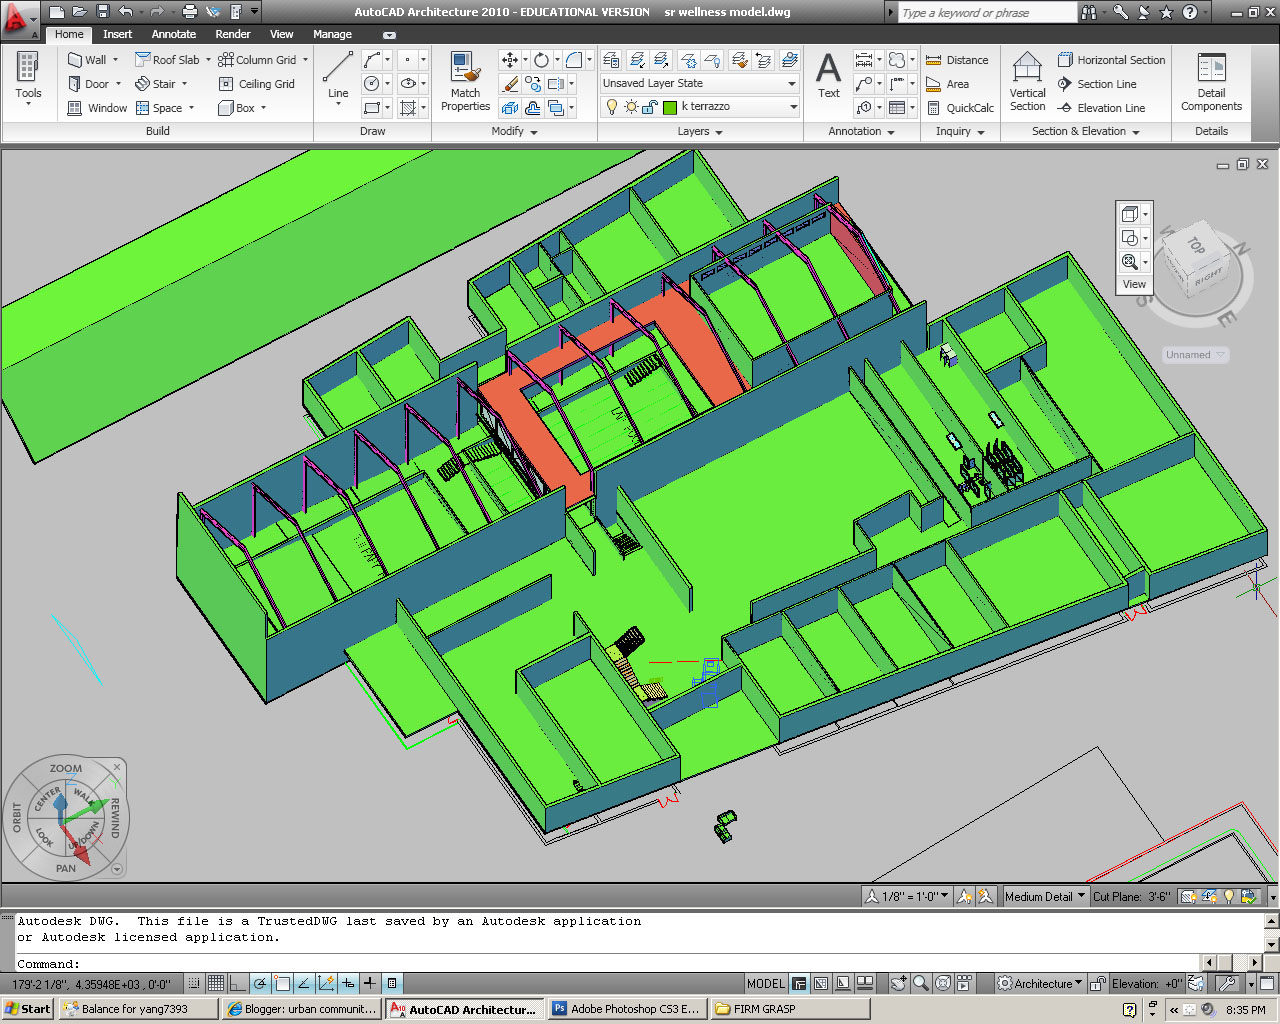This screenshot has width=1280, height=1024.
Task: Toggle Object Snap Tracking in status bar
Action: [x=304, y=983]
